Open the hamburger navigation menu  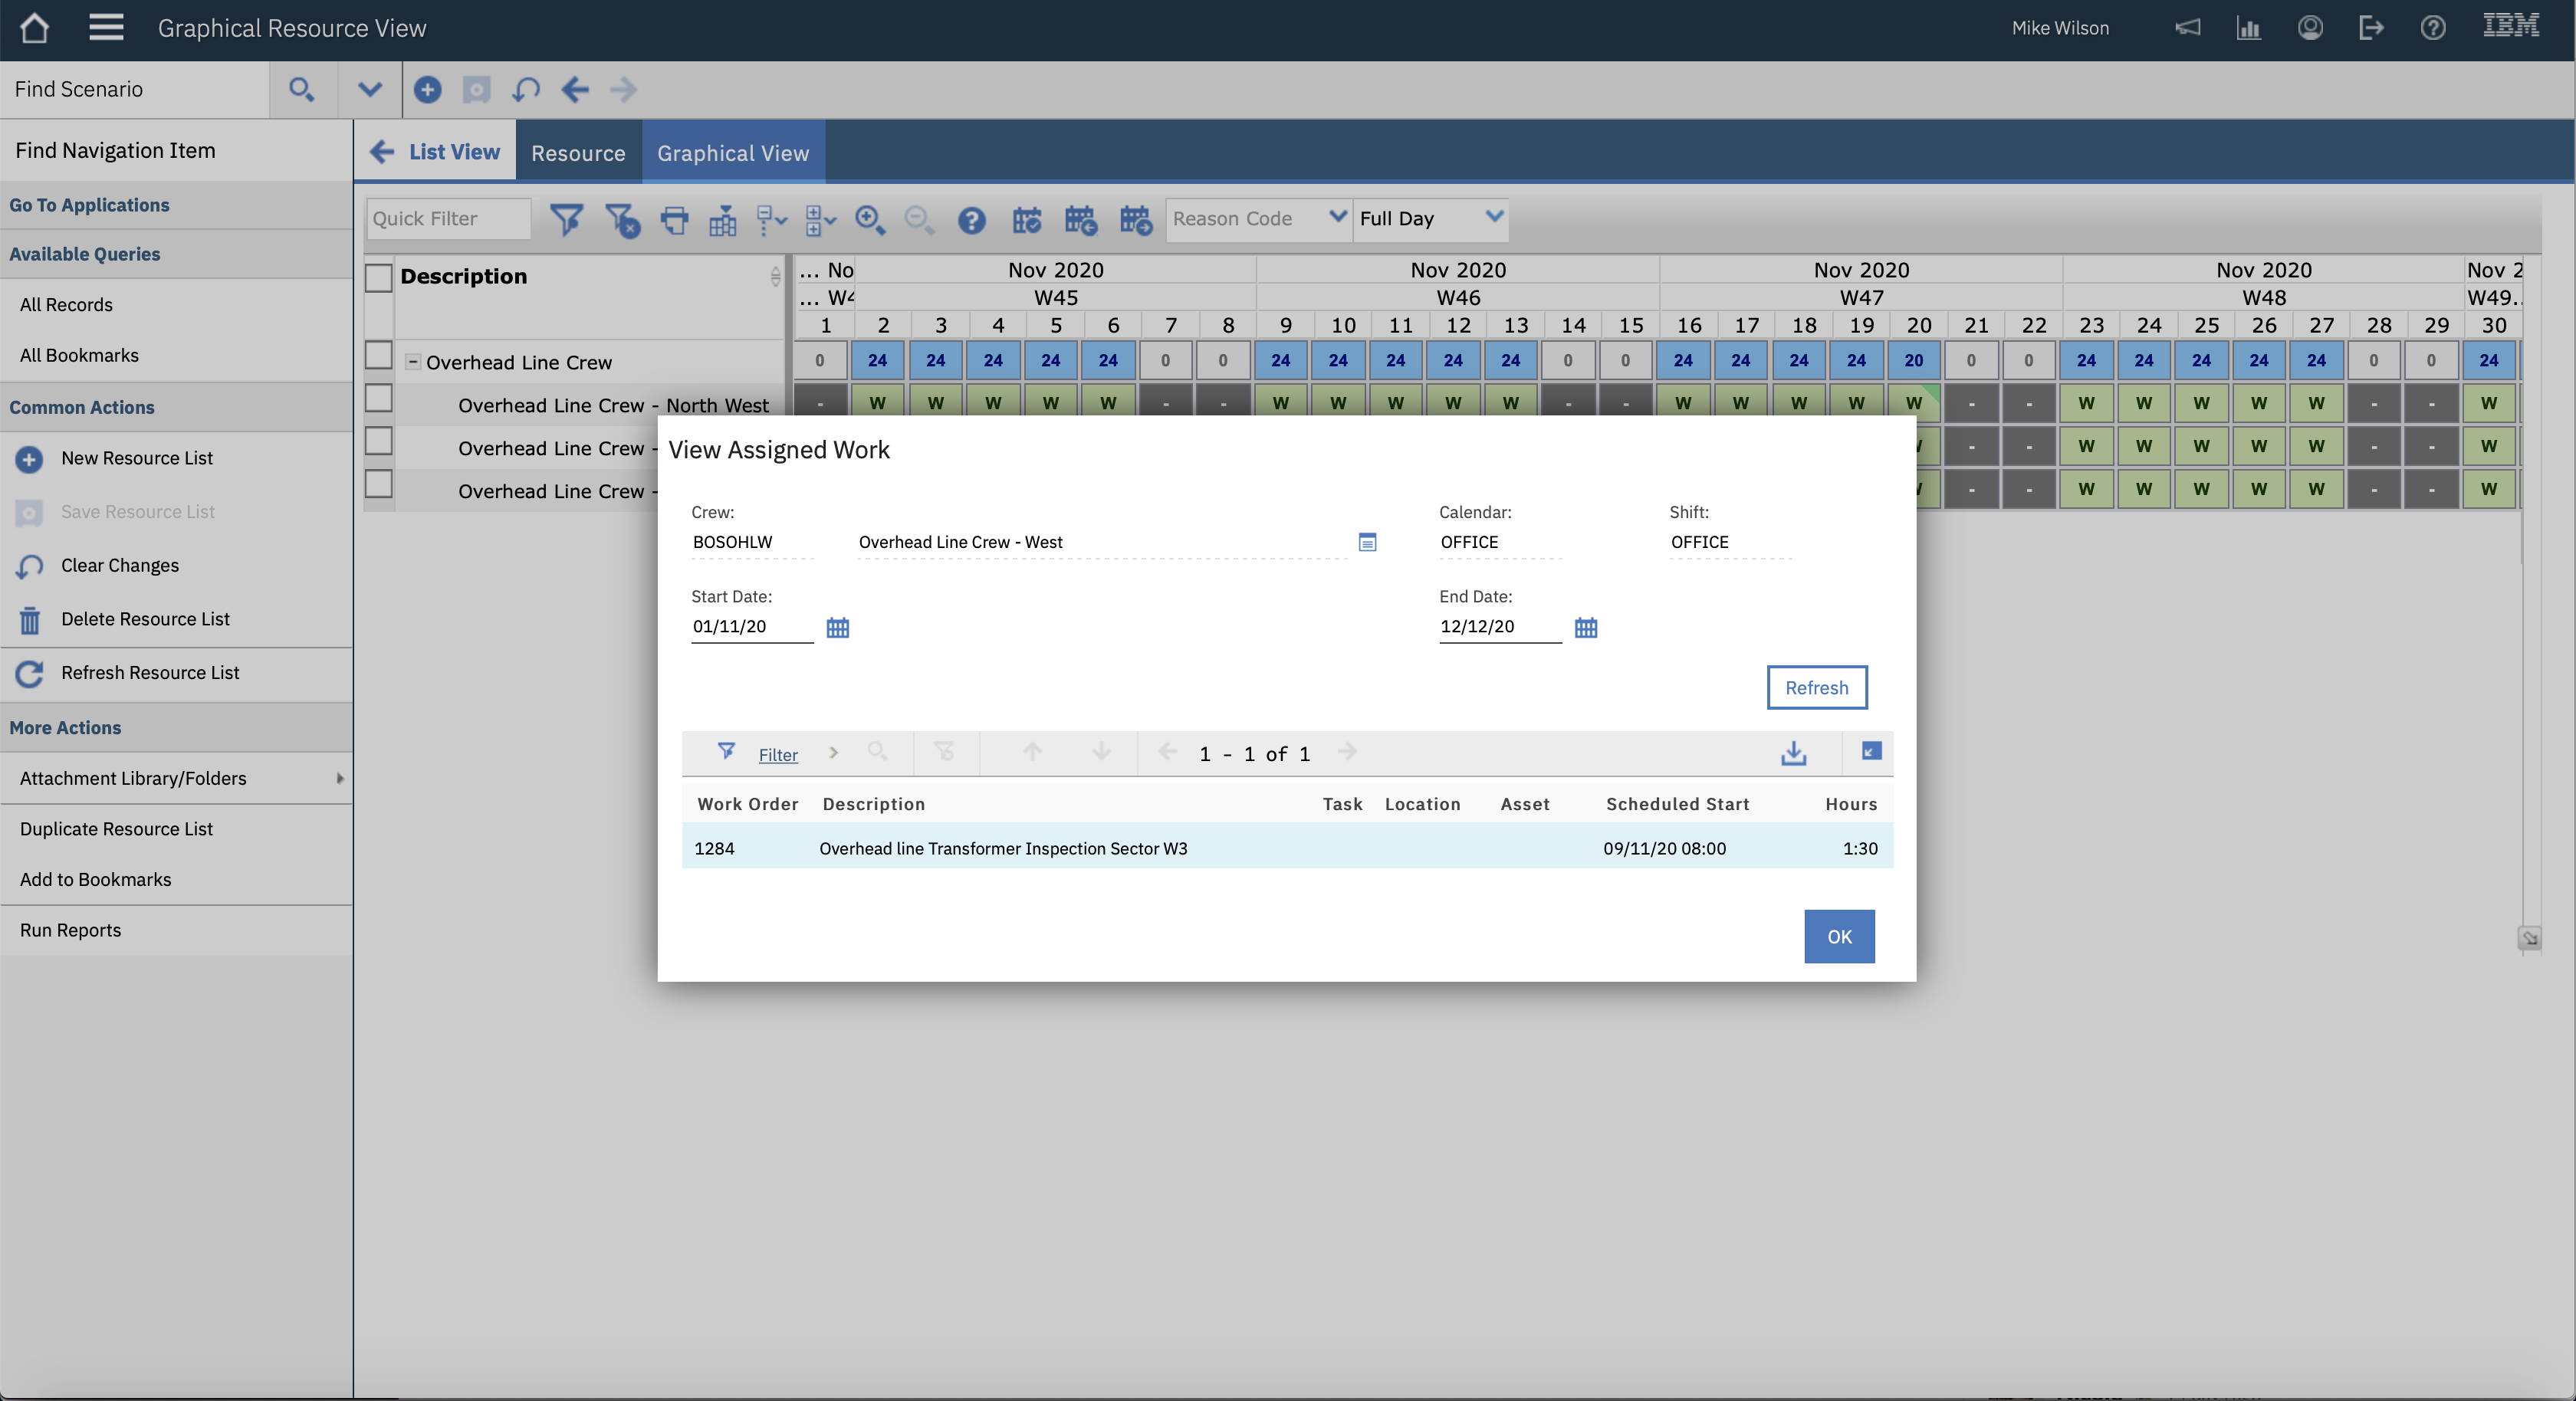click(x=106, y=28)
